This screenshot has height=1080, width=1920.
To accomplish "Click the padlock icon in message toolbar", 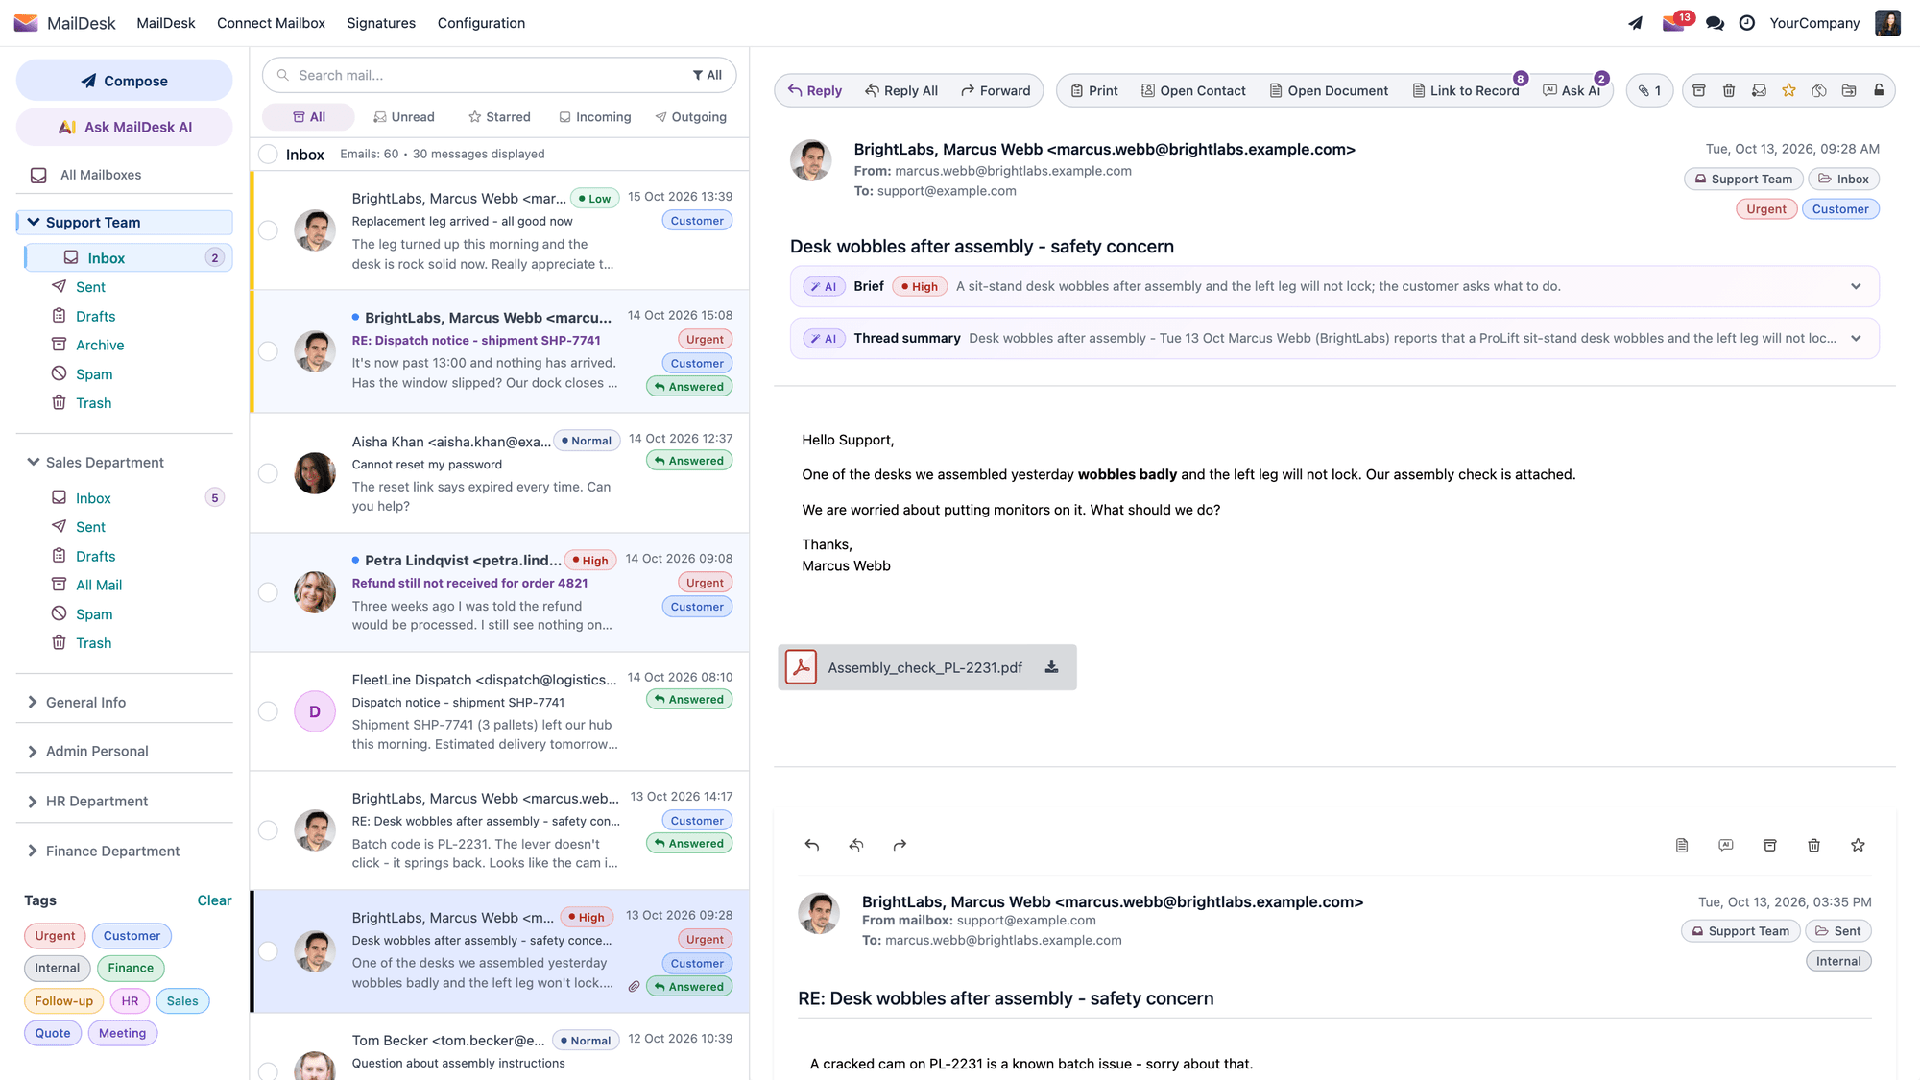I will 1879,91.
